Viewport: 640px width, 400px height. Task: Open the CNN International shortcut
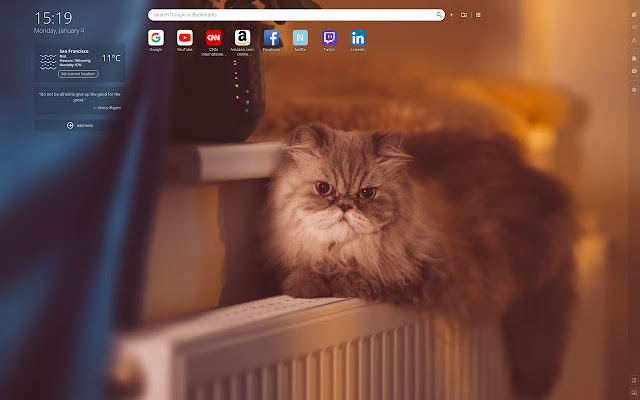[213, 38]
